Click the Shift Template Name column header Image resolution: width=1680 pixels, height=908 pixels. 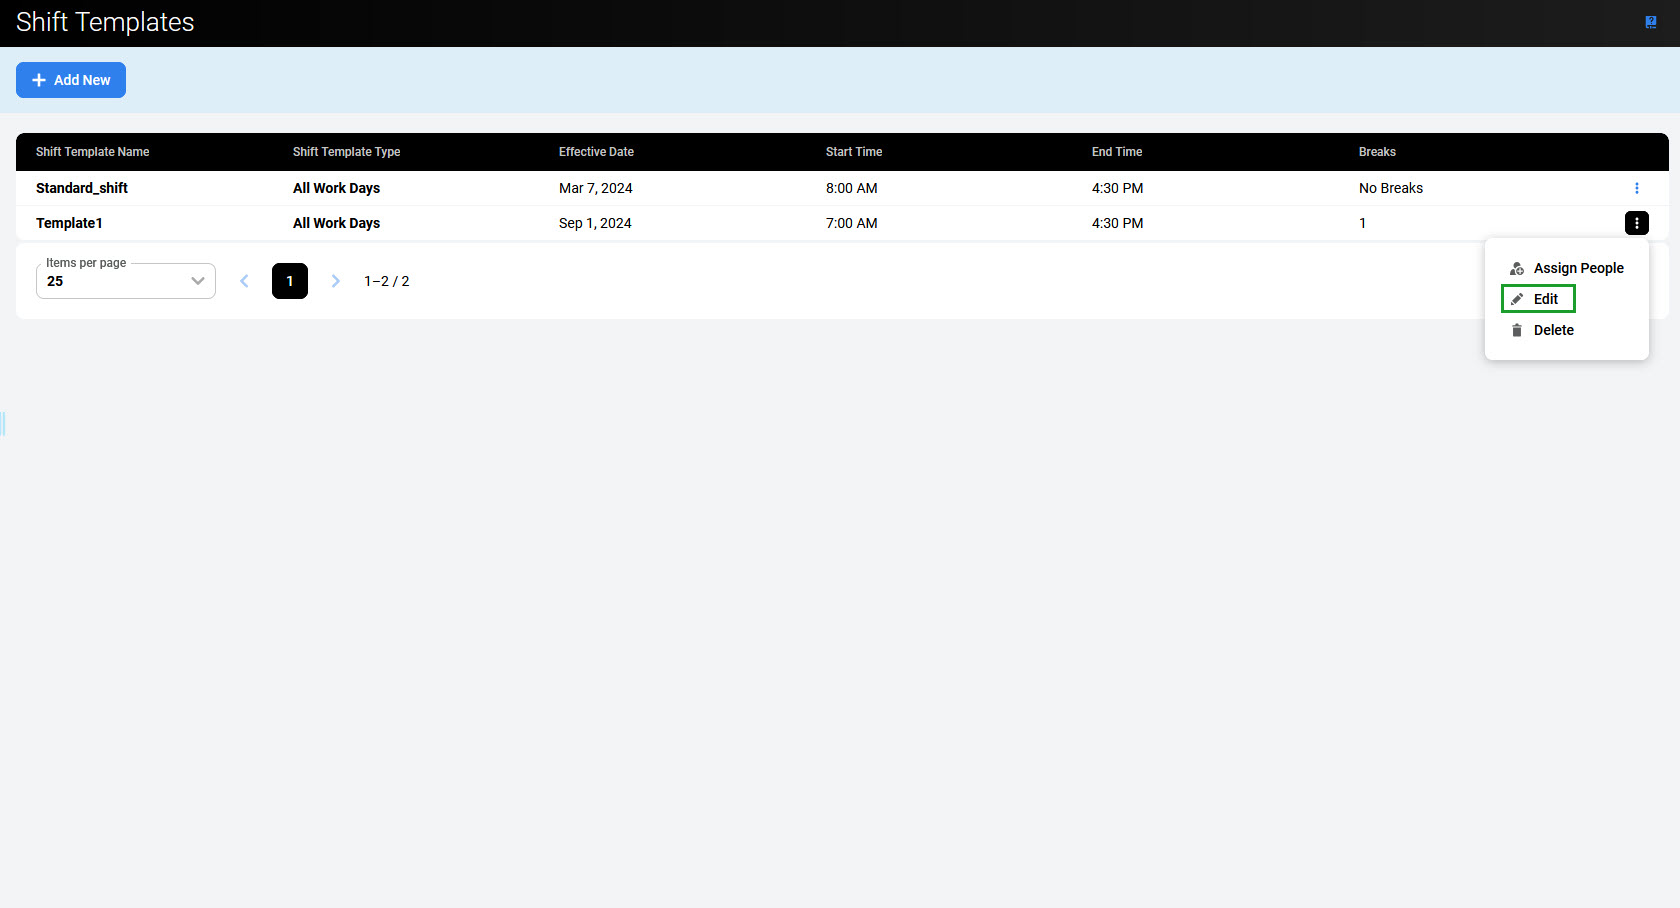pos(92,152)
